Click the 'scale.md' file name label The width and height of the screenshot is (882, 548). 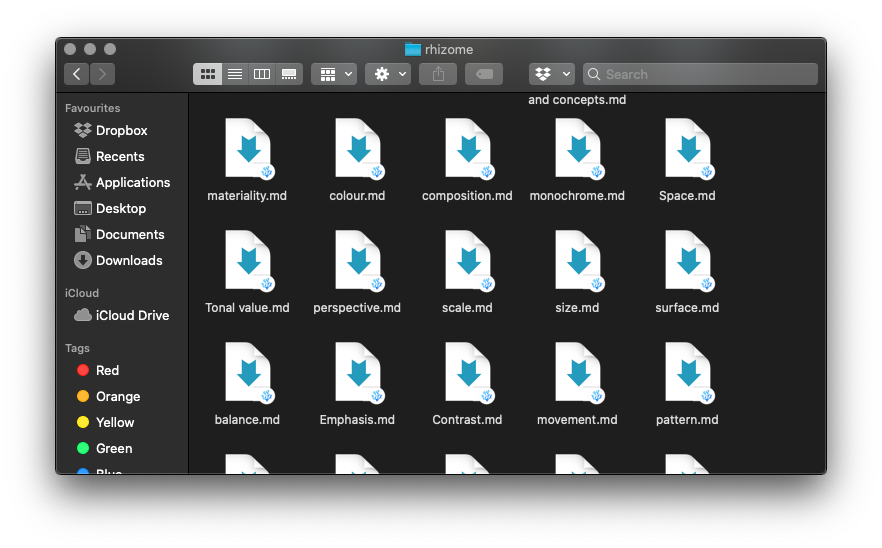467,308
